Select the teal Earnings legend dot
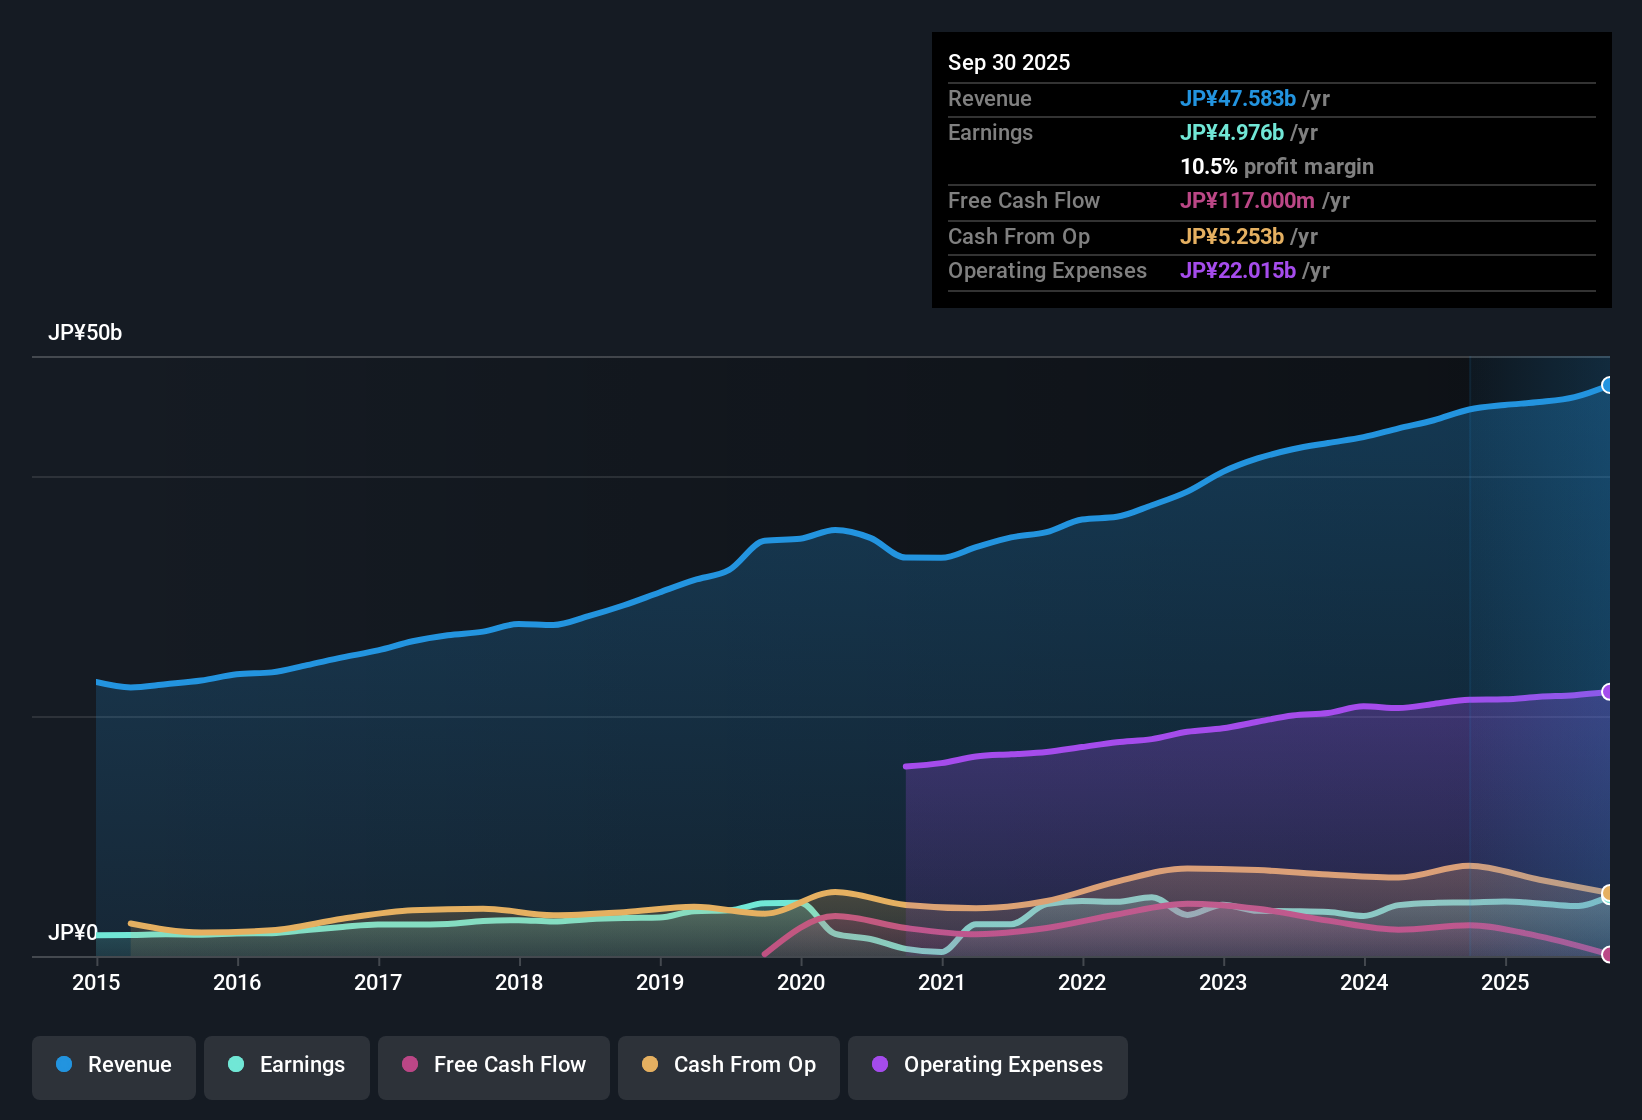The height and width of the screenshot is (1120, 1642). click(x=236, y=1065)
